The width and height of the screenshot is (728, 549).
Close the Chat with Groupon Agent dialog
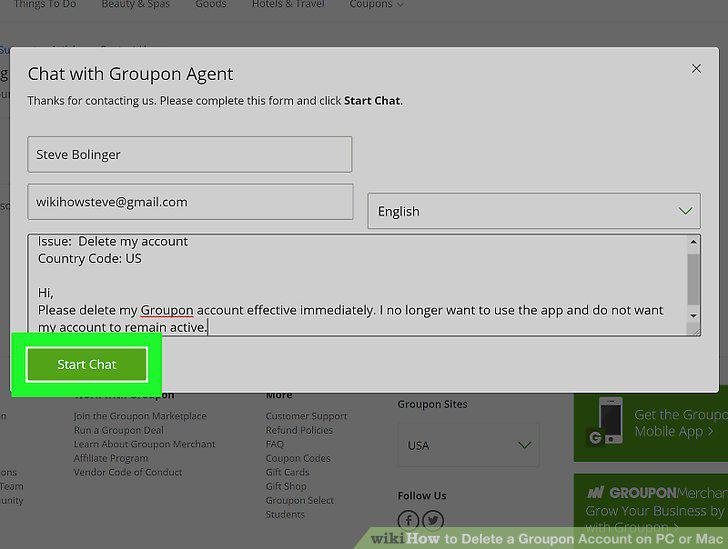coord(696,69)
